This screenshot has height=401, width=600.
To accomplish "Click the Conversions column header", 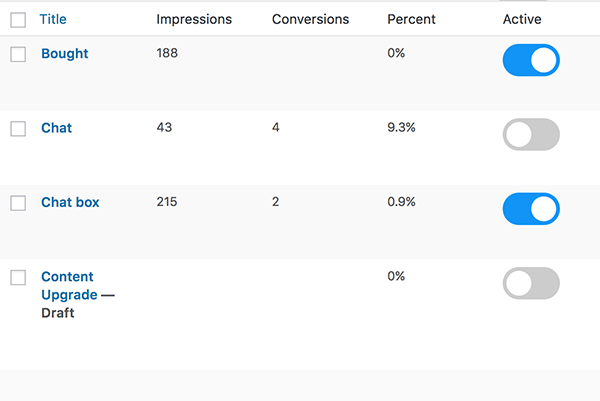I will pos(311,19).
